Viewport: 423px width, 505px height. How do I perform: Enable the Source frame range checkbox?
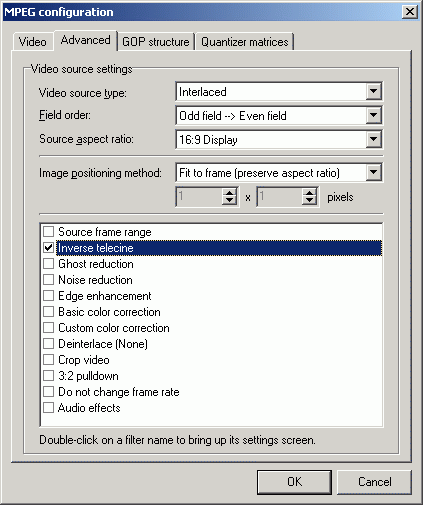click(49, 232)
